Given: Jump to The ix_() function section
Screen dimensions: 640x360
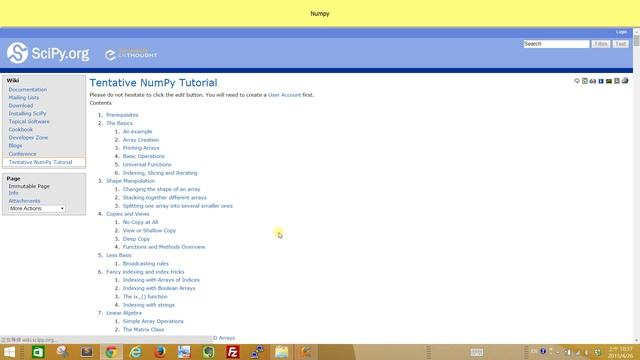Looking at the screenshot, I should coord(145,297).
